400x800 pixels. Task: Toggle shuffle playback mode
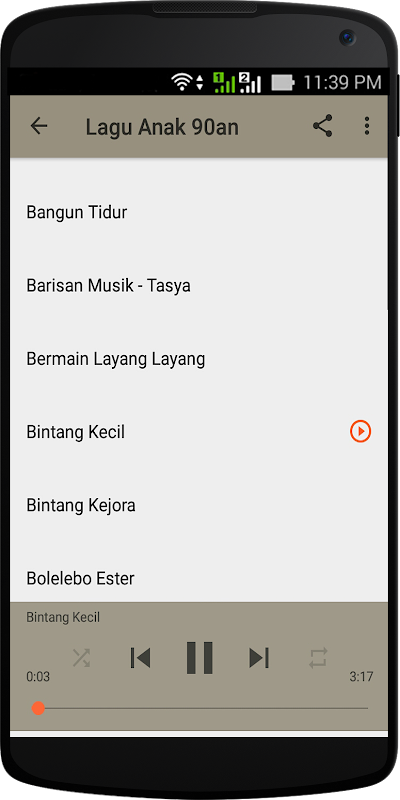81,658
